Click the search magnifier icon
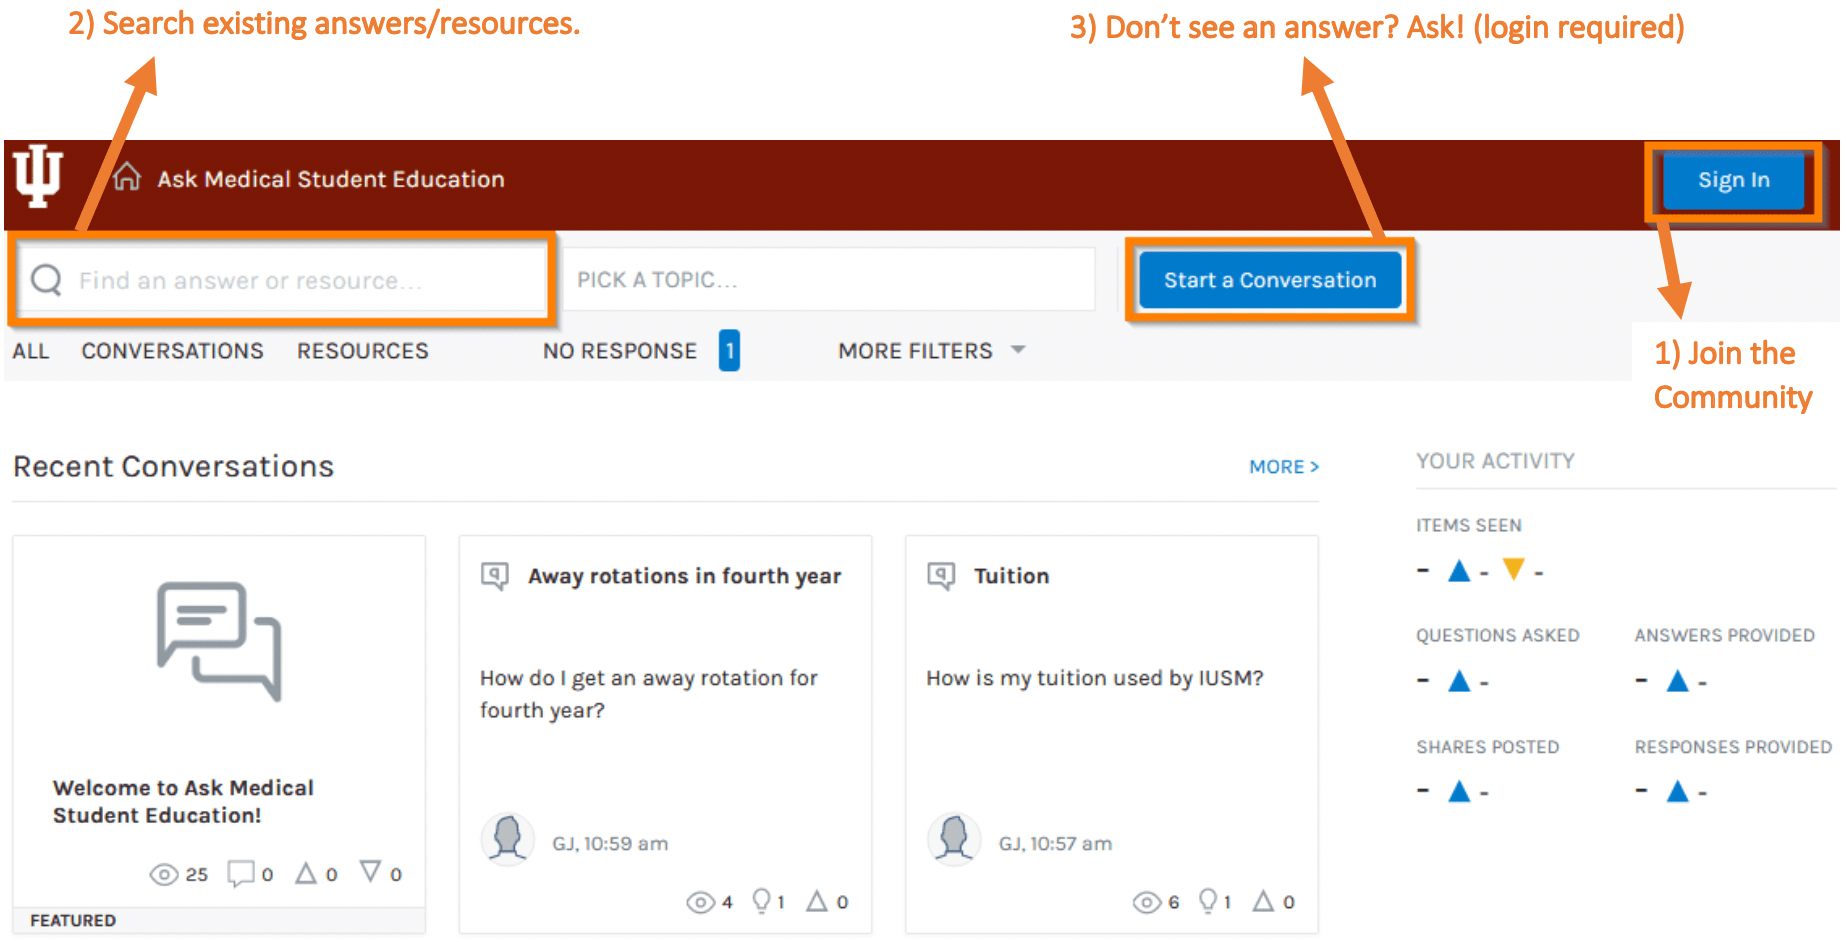This screenshot has width=1846, height=942. pyautogui.click(x=45, y=279)
